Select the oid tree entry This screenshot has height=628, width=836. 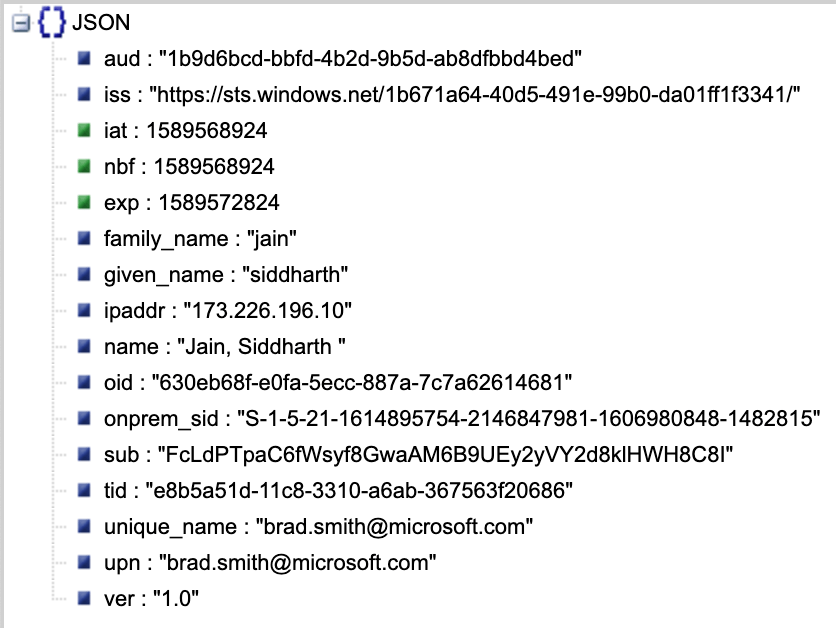(x=339, y=383)
